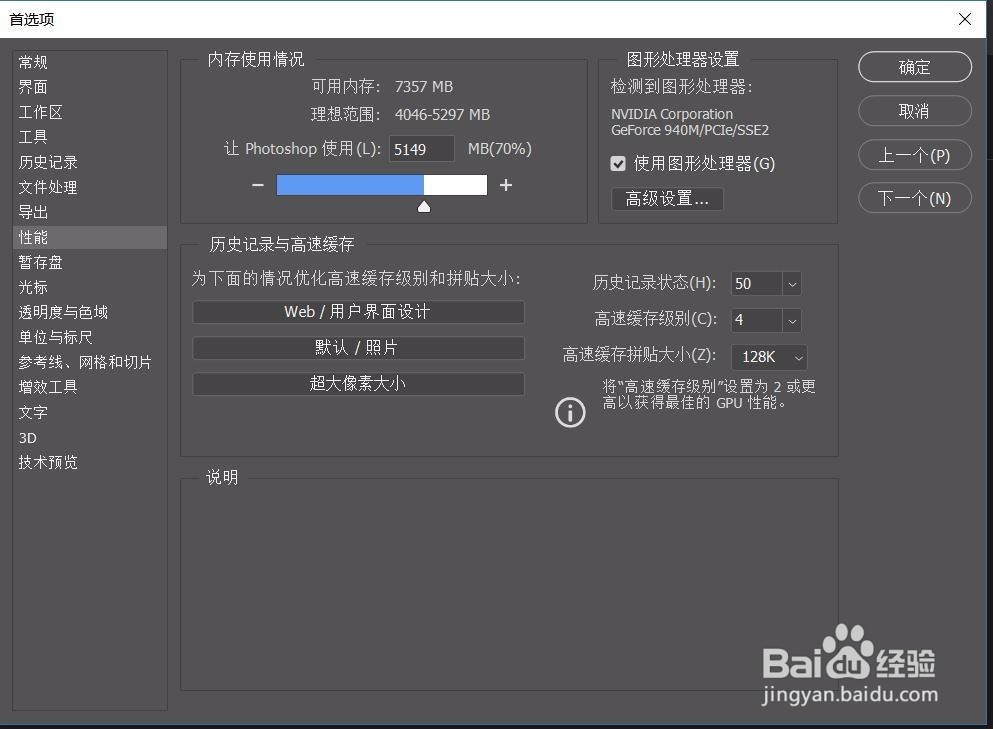
Task: Confirm settings with the 确定 button
Action: tap(914, 67)
